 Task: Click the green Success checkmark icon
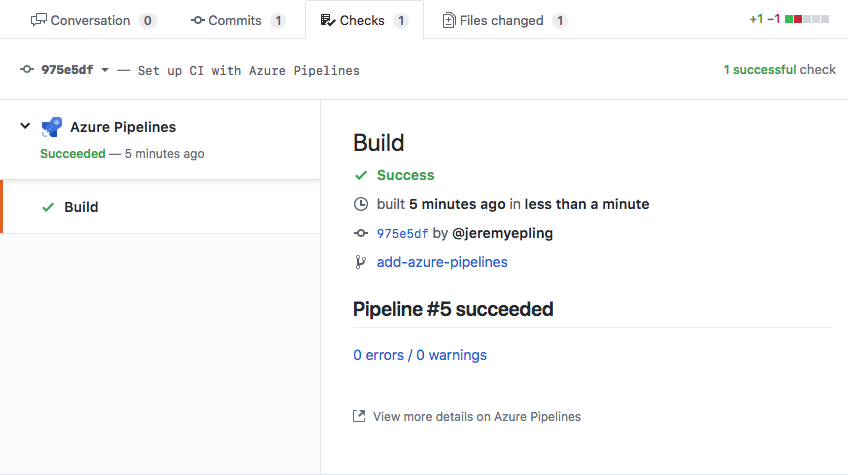click(361, 175)
